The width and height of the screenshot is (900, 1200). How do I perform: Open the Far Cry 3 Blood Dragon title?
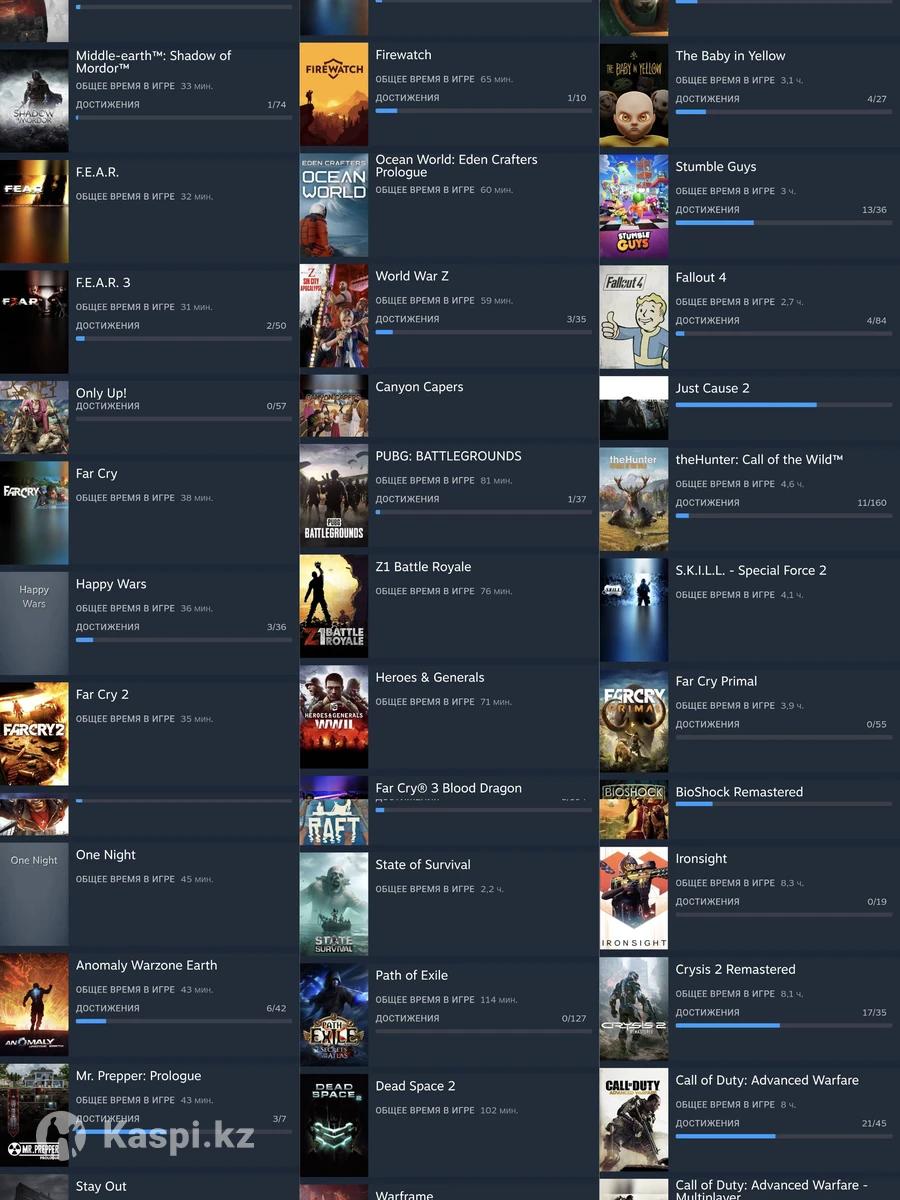[448, 788]
